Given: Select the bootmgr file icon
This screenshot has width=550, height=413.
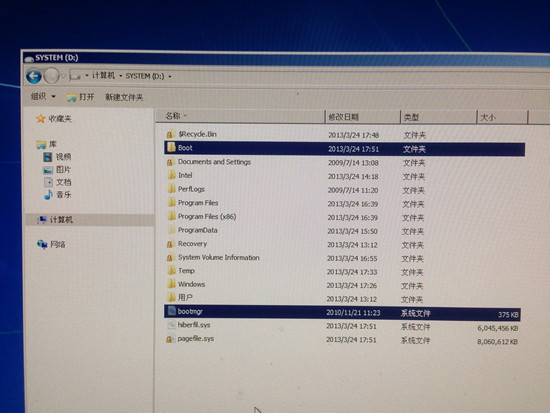Looking at the screenshot, I should 172,311.
